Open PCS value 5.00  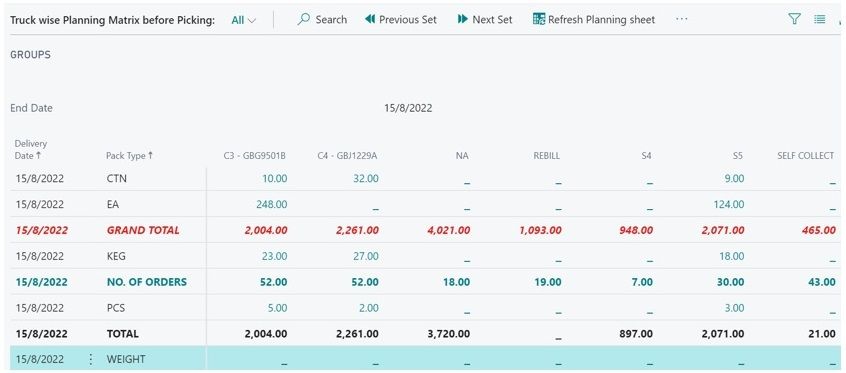(277, 308)
